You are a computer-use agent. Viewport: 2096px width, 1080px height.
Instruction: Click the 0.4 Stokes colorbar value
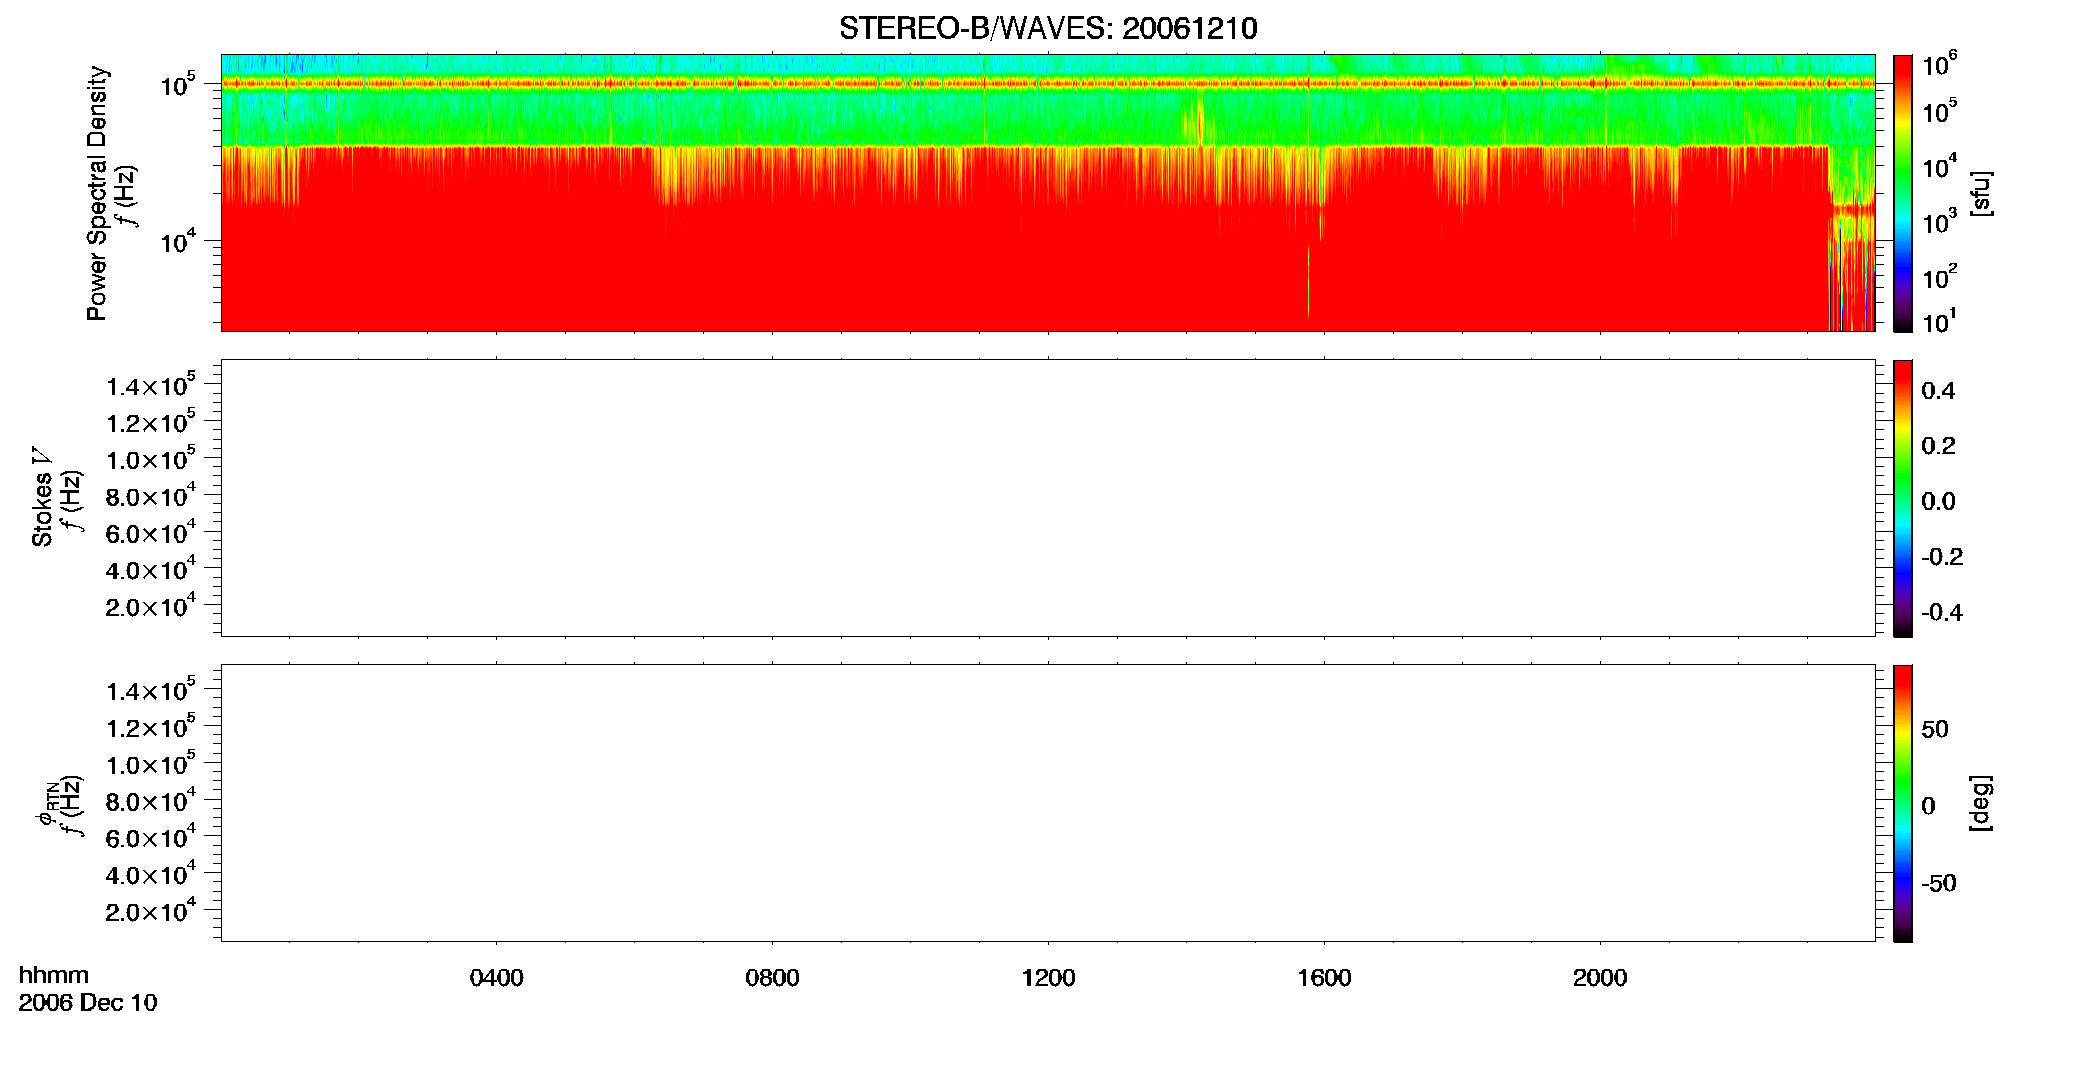click(x=1938, y=391)
